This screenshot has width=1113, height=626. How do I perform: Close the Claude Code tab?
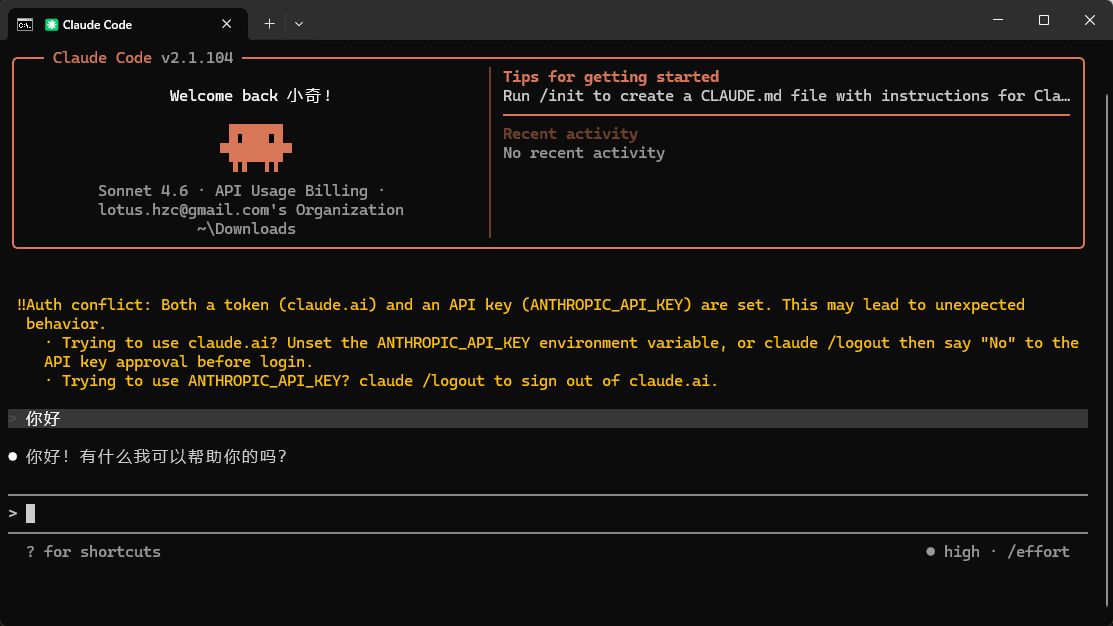click(226, 24)
